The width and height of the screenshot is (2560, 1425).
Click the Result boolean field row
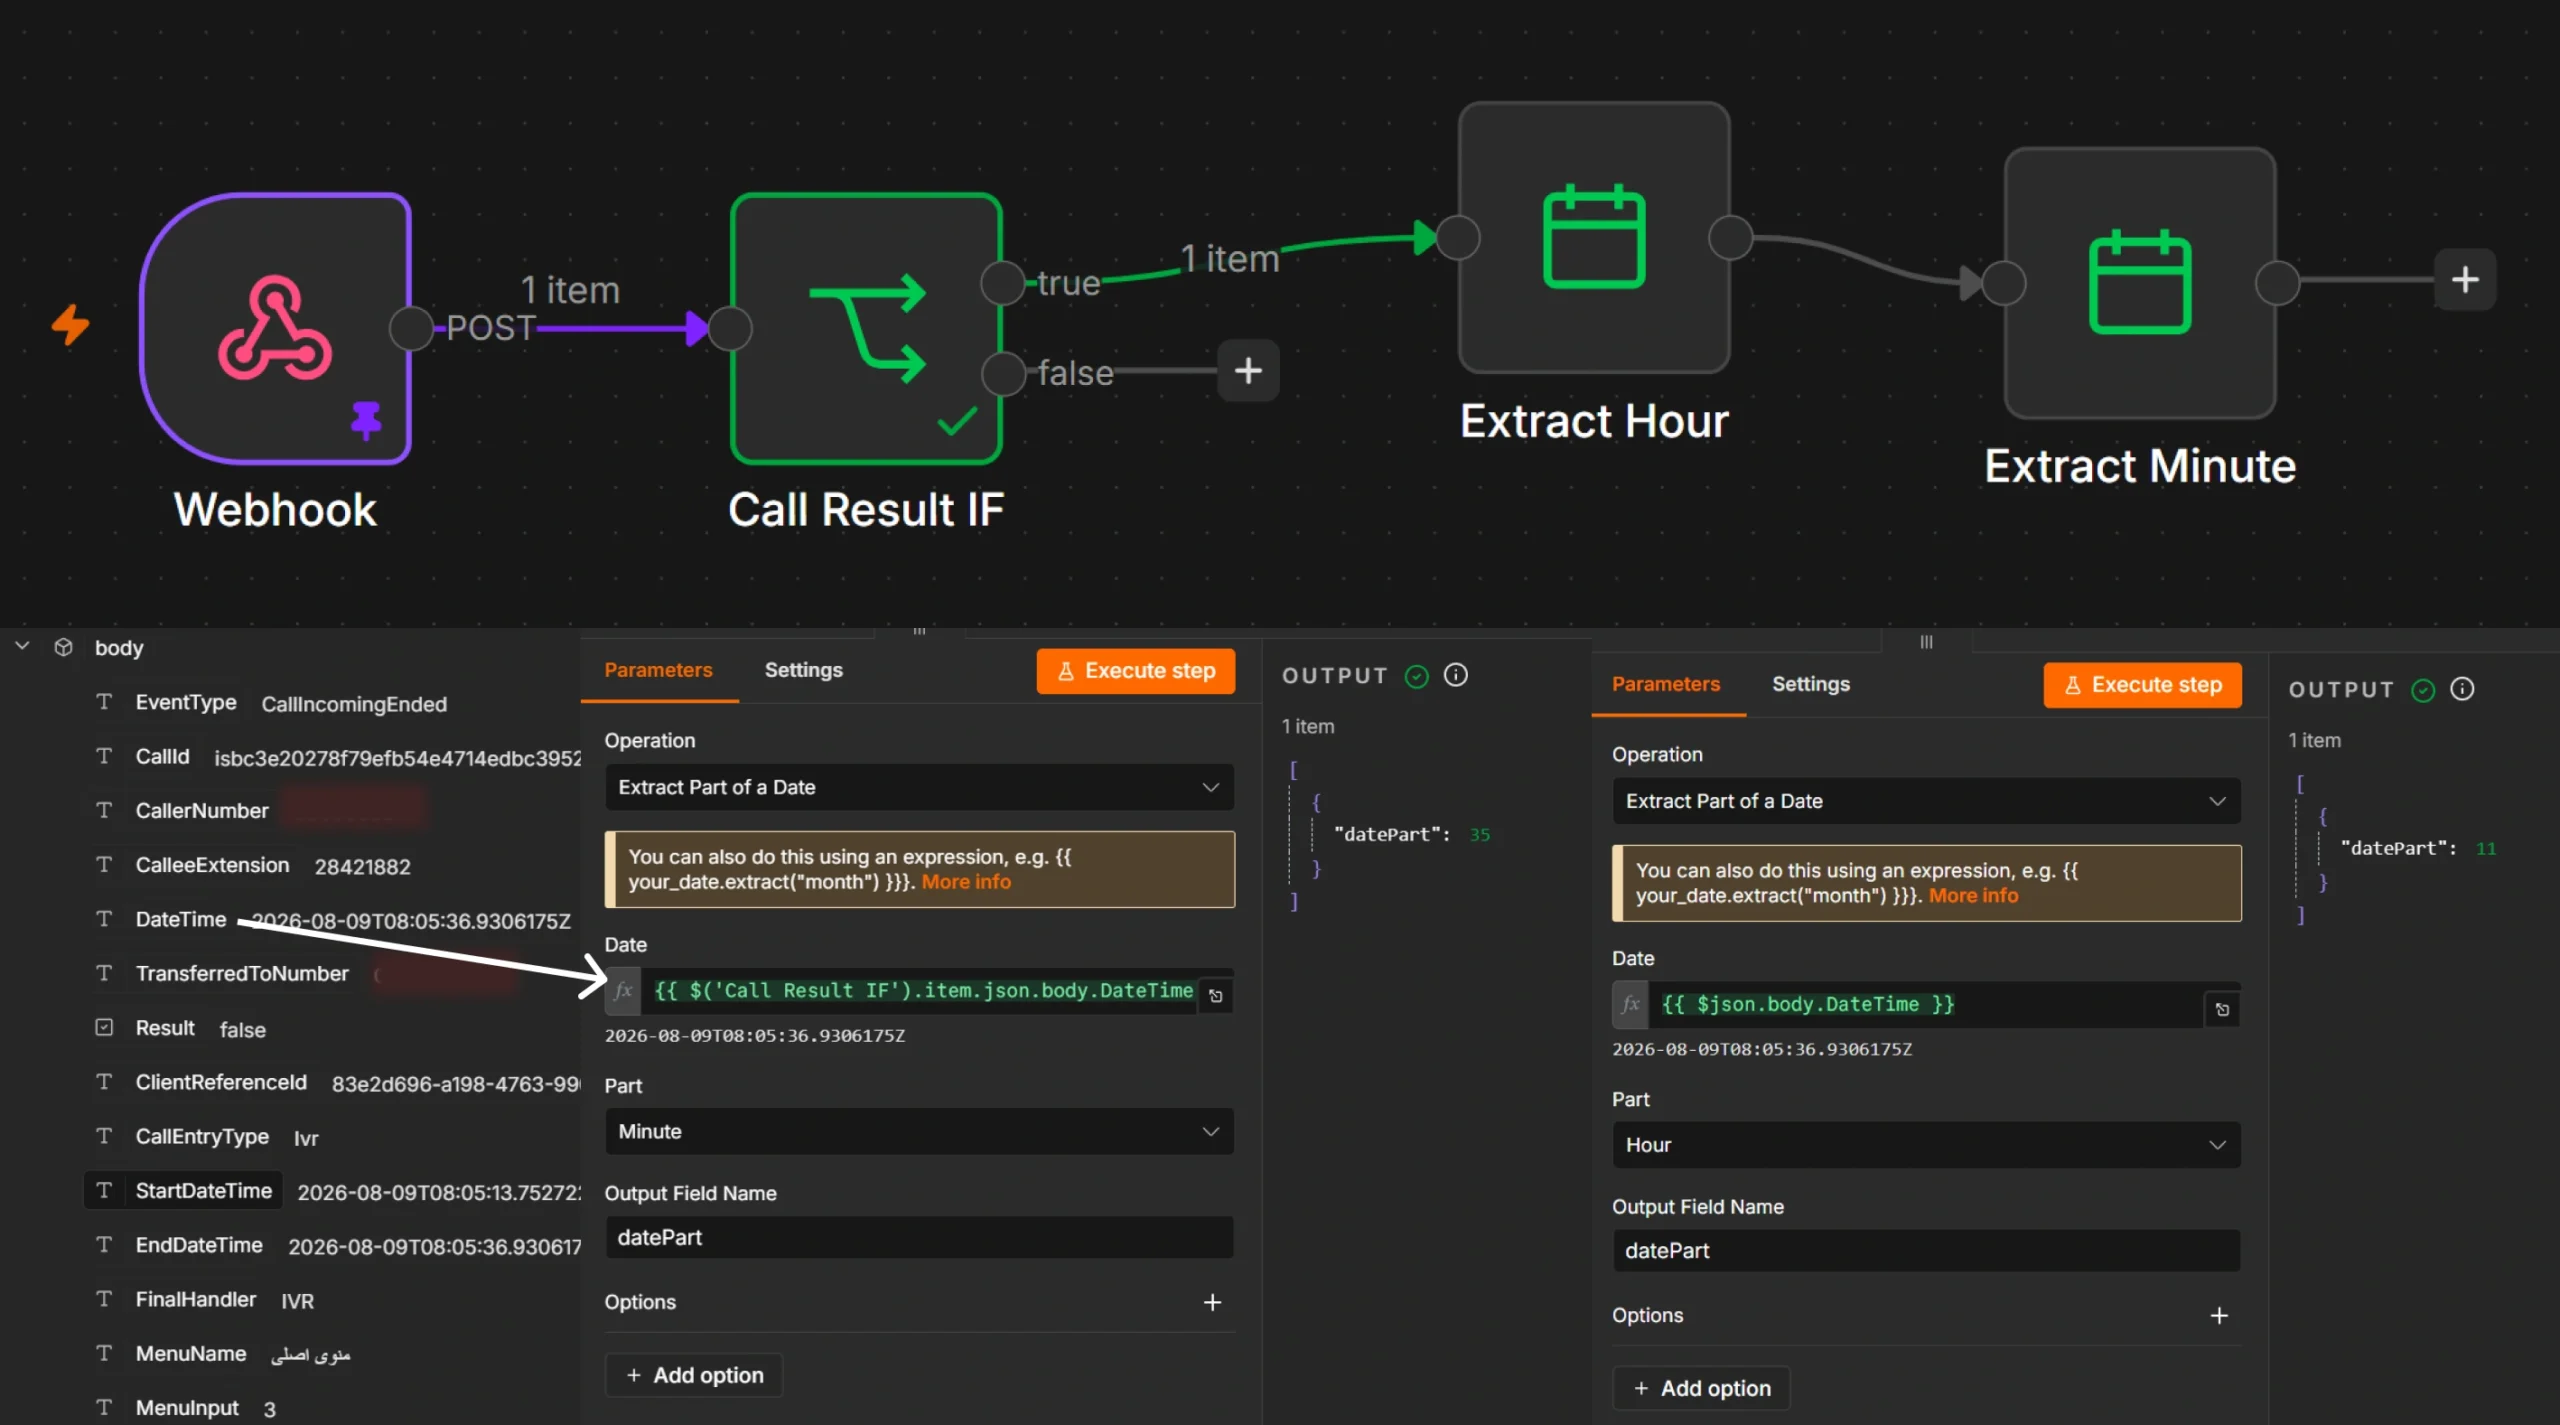tap(182, 1028)
